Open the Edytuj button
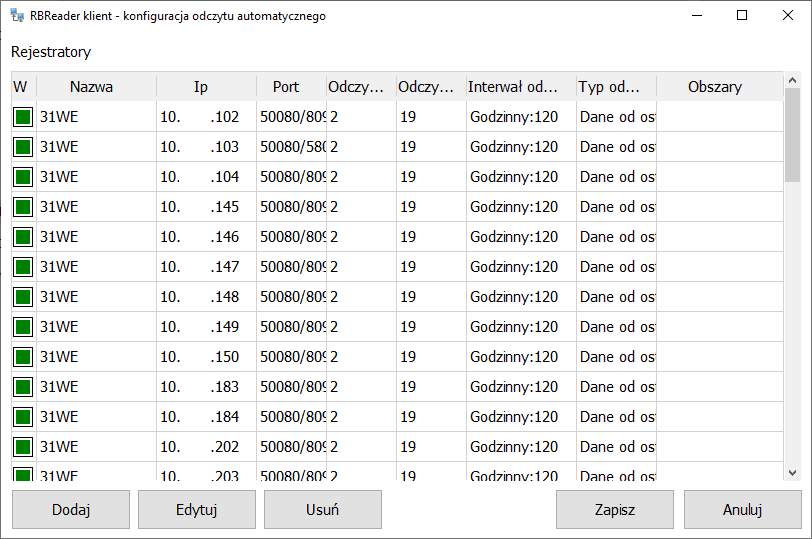This screenshot has height=539, width=812. [x=197, y=509]
